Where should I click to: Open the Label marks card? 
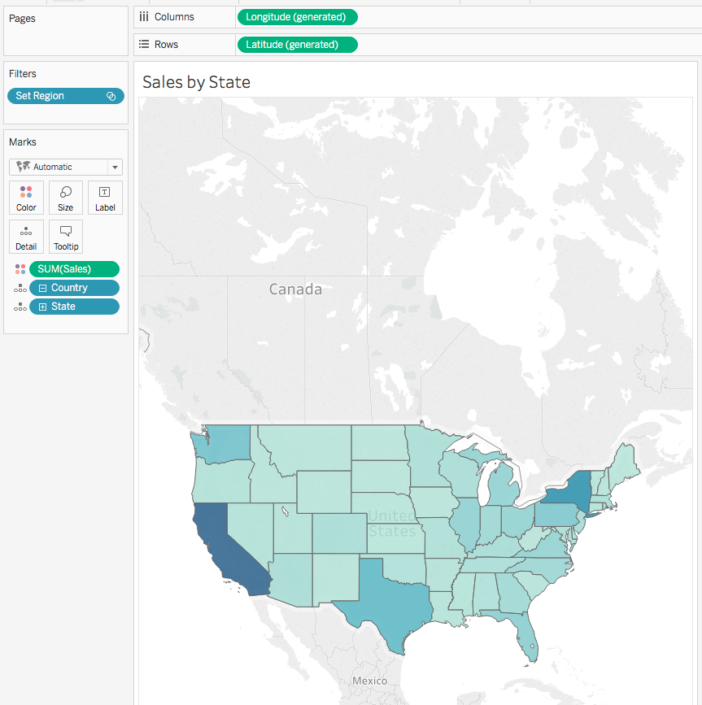pyautogui.click(x=105, y=197)
